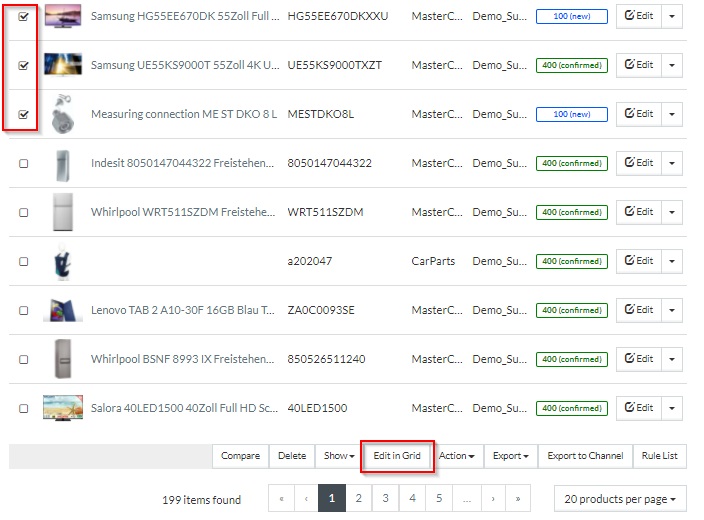Click Edit in Grid button
Image resolution: width=704 pixels, height=520 pixels.
coord(397,456)
